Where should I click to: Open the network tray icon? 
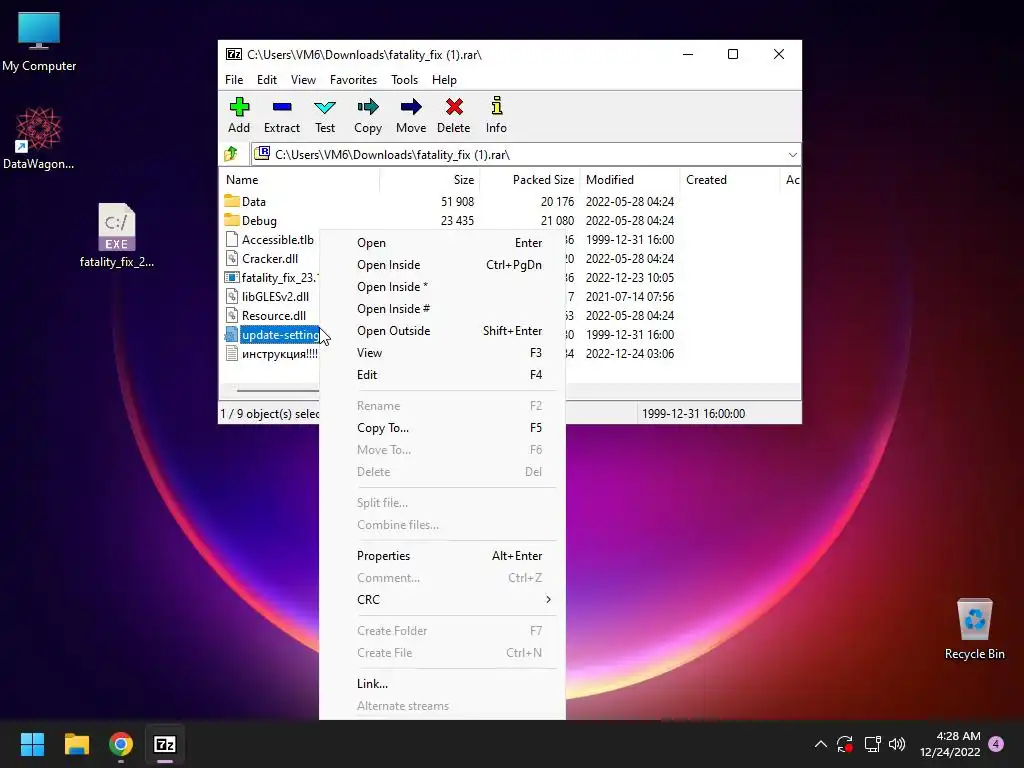coord(872,744)
